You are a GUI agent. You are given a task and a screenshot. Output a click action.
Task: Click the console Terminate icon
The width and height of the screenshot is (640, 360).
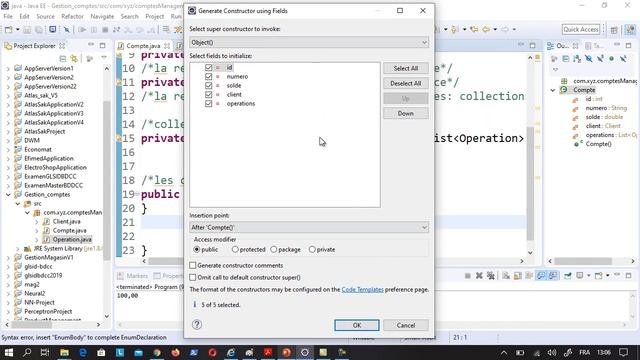(468, 276)
